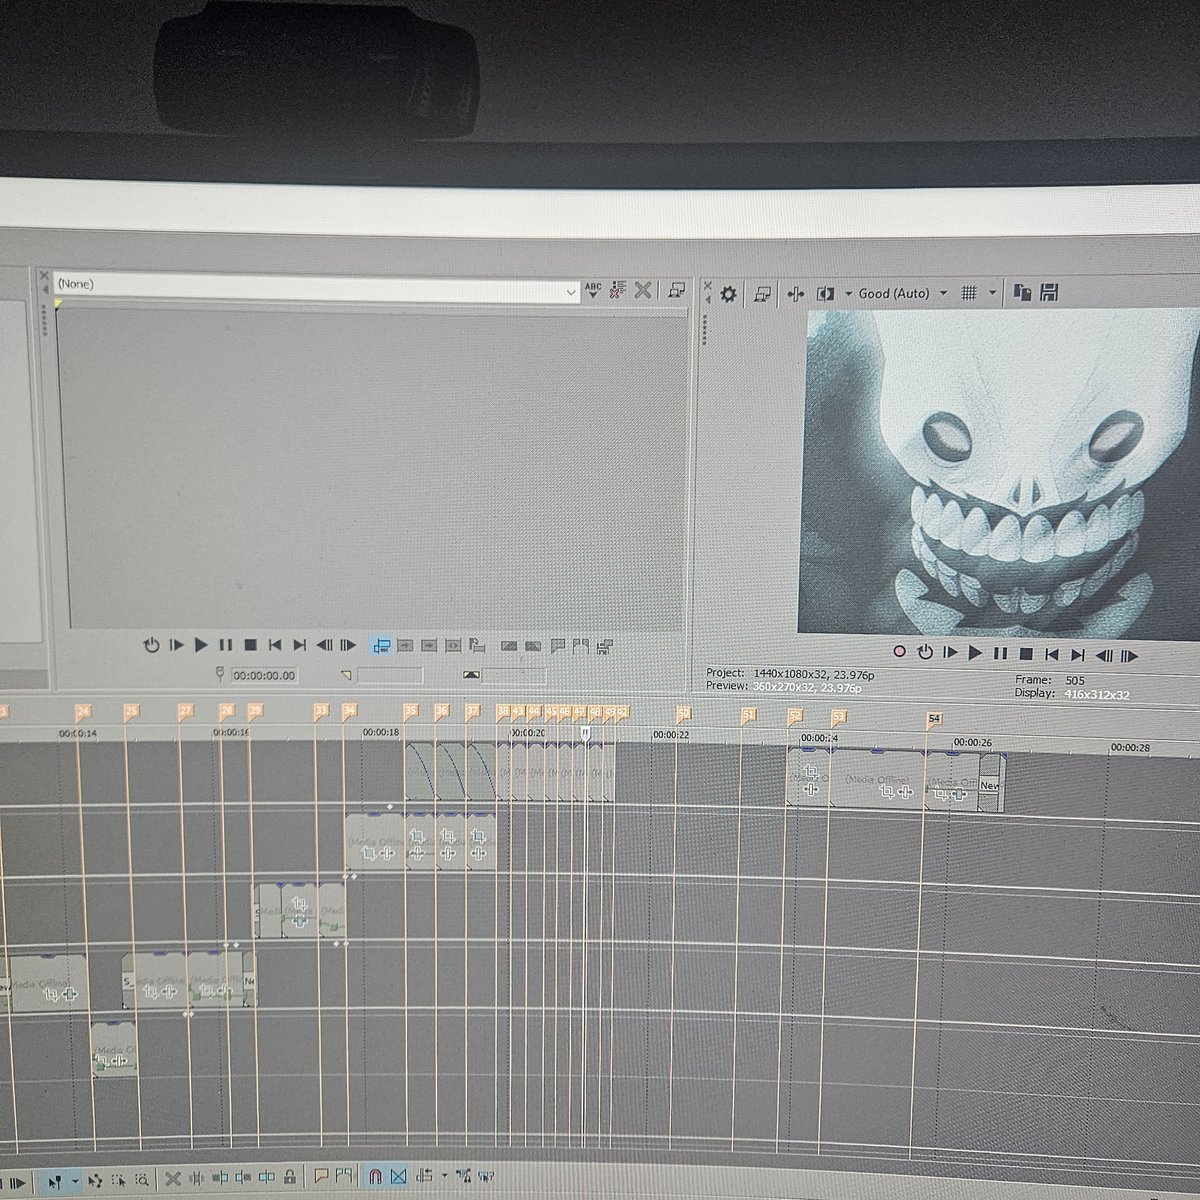The height and width of the screenshot is (1200, 1200).
Task: Toggle preview on external monitor
Action: tap(762, 294)
